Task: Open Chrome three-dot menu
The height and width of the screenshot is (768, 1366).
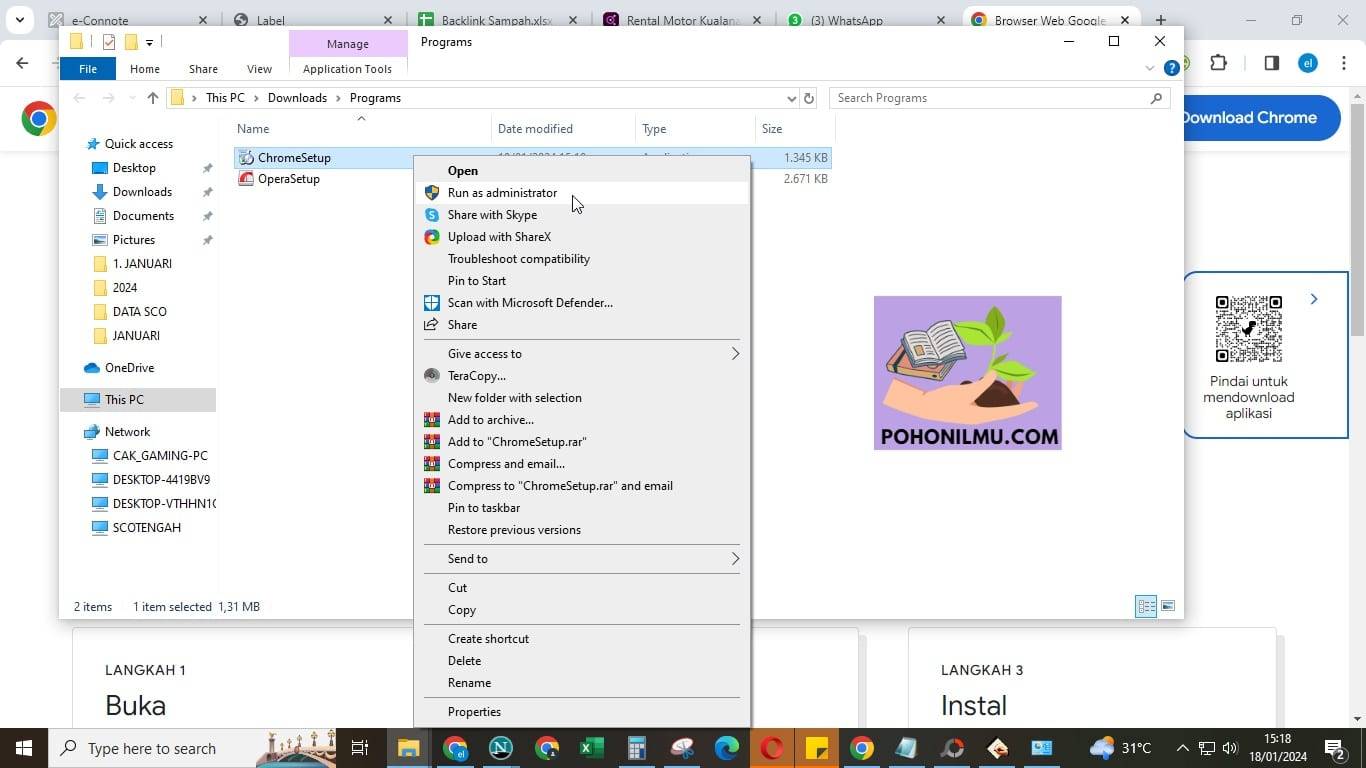Action: pyautogui.click(x=1344, y=63)
